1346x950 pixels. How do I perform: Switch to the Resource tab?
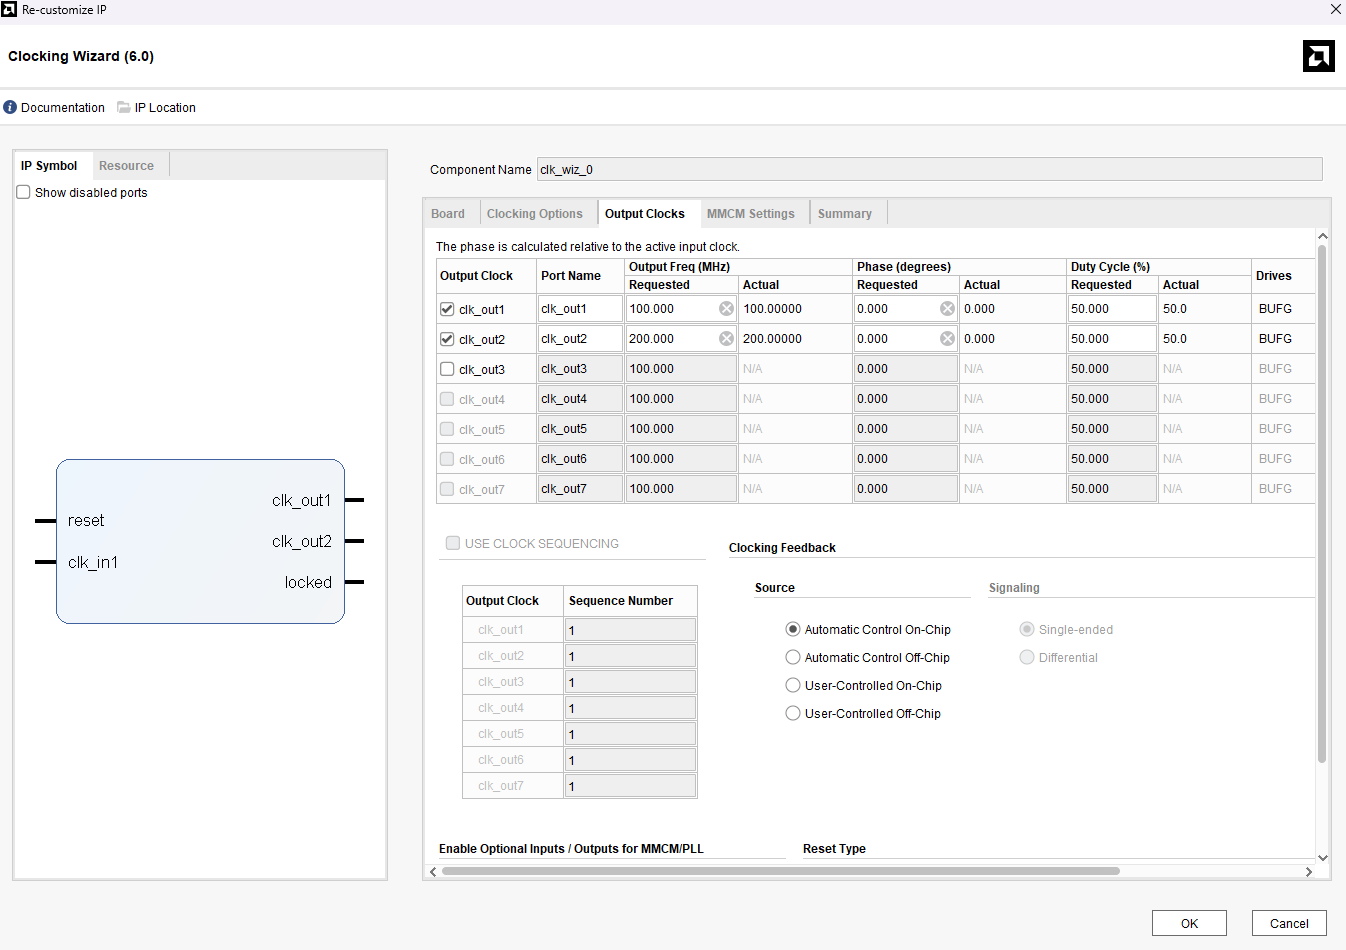126,166
